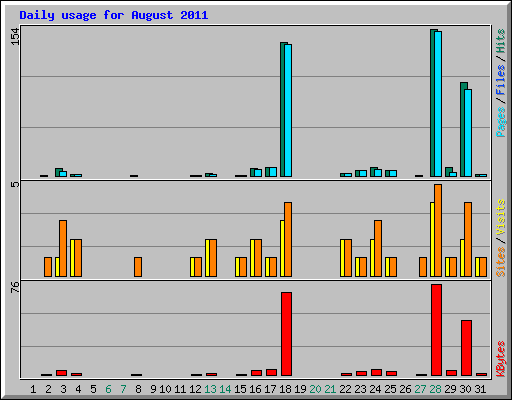The height and width of the screenshot is (400, 512).
Task: Select the cyan pages bar for day 28
Action: [x=438, y=104]
